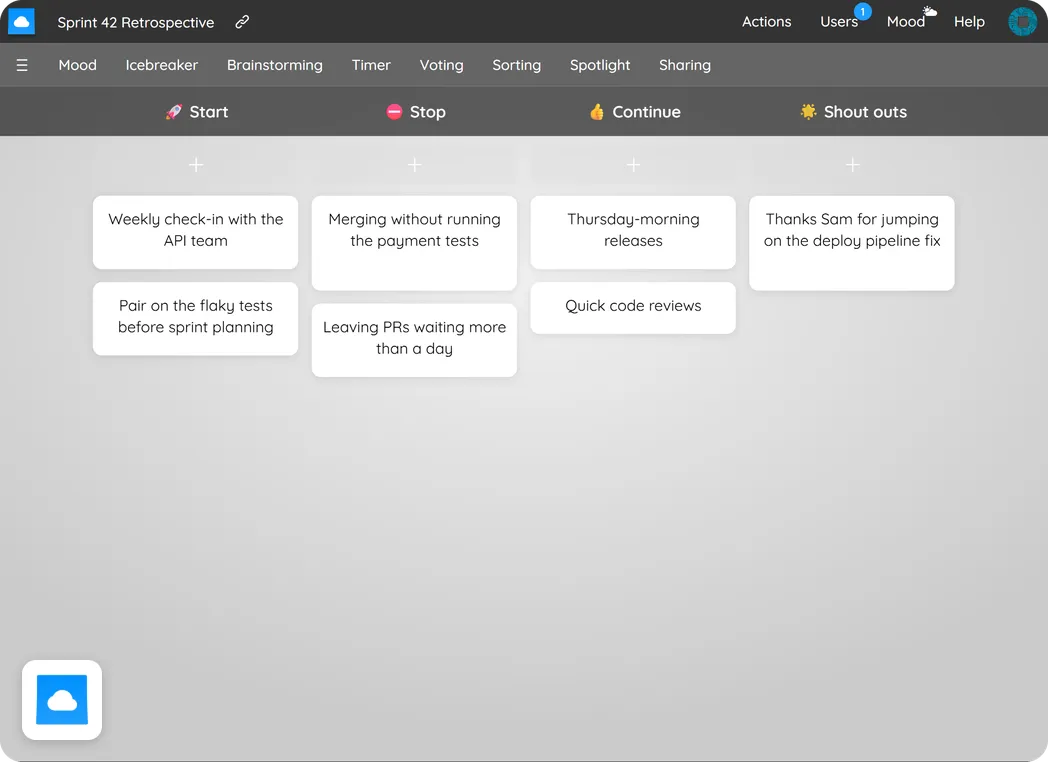Screen dimensions: 1048x762
Task: Add a card to the Stop column
Action: pyautogui.click(x=414, y=165)
